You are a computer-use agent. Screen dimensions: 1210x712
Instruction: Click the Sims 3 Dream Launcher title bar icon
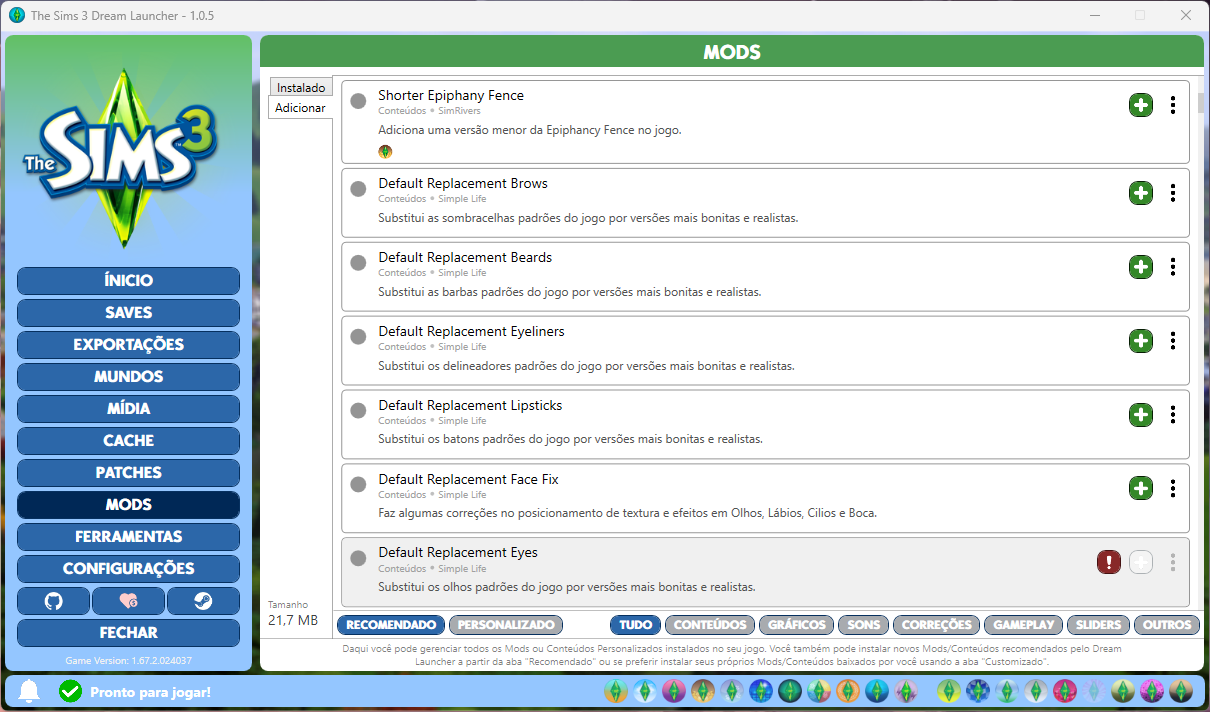16,15
